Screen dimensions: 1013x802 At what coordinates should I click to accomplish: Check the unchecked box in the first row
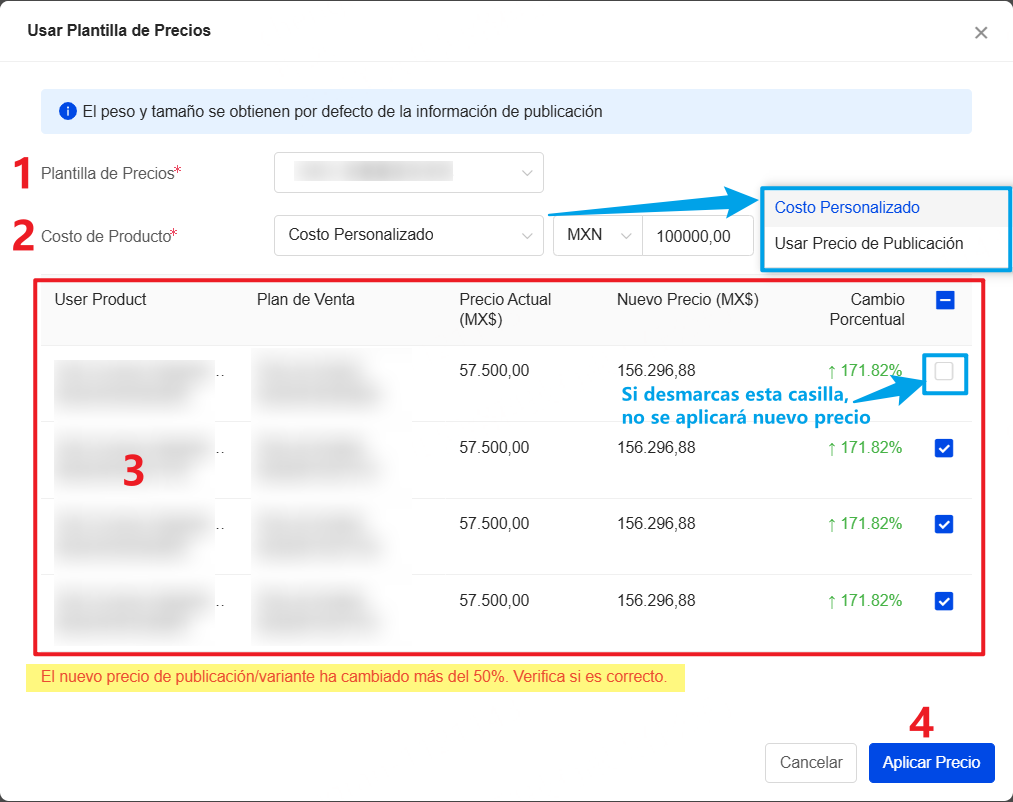[x=944, y=371]
